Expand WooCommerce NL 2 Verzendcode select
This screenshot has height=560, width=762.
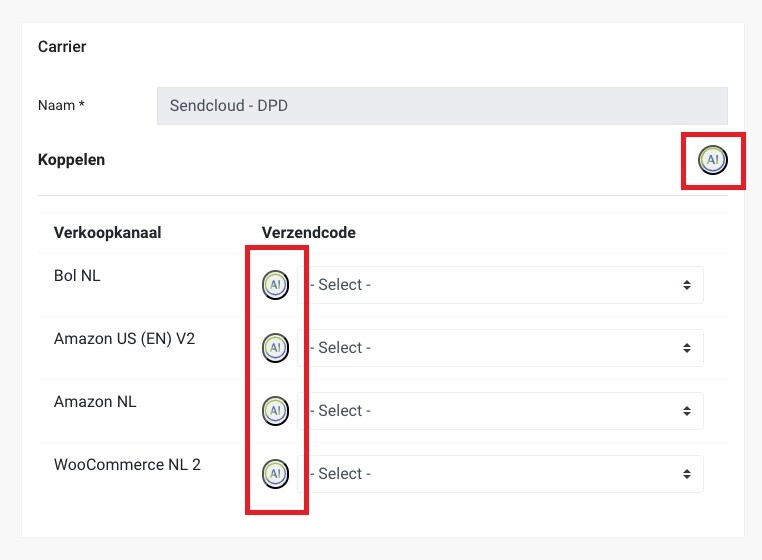click(504, 474)
